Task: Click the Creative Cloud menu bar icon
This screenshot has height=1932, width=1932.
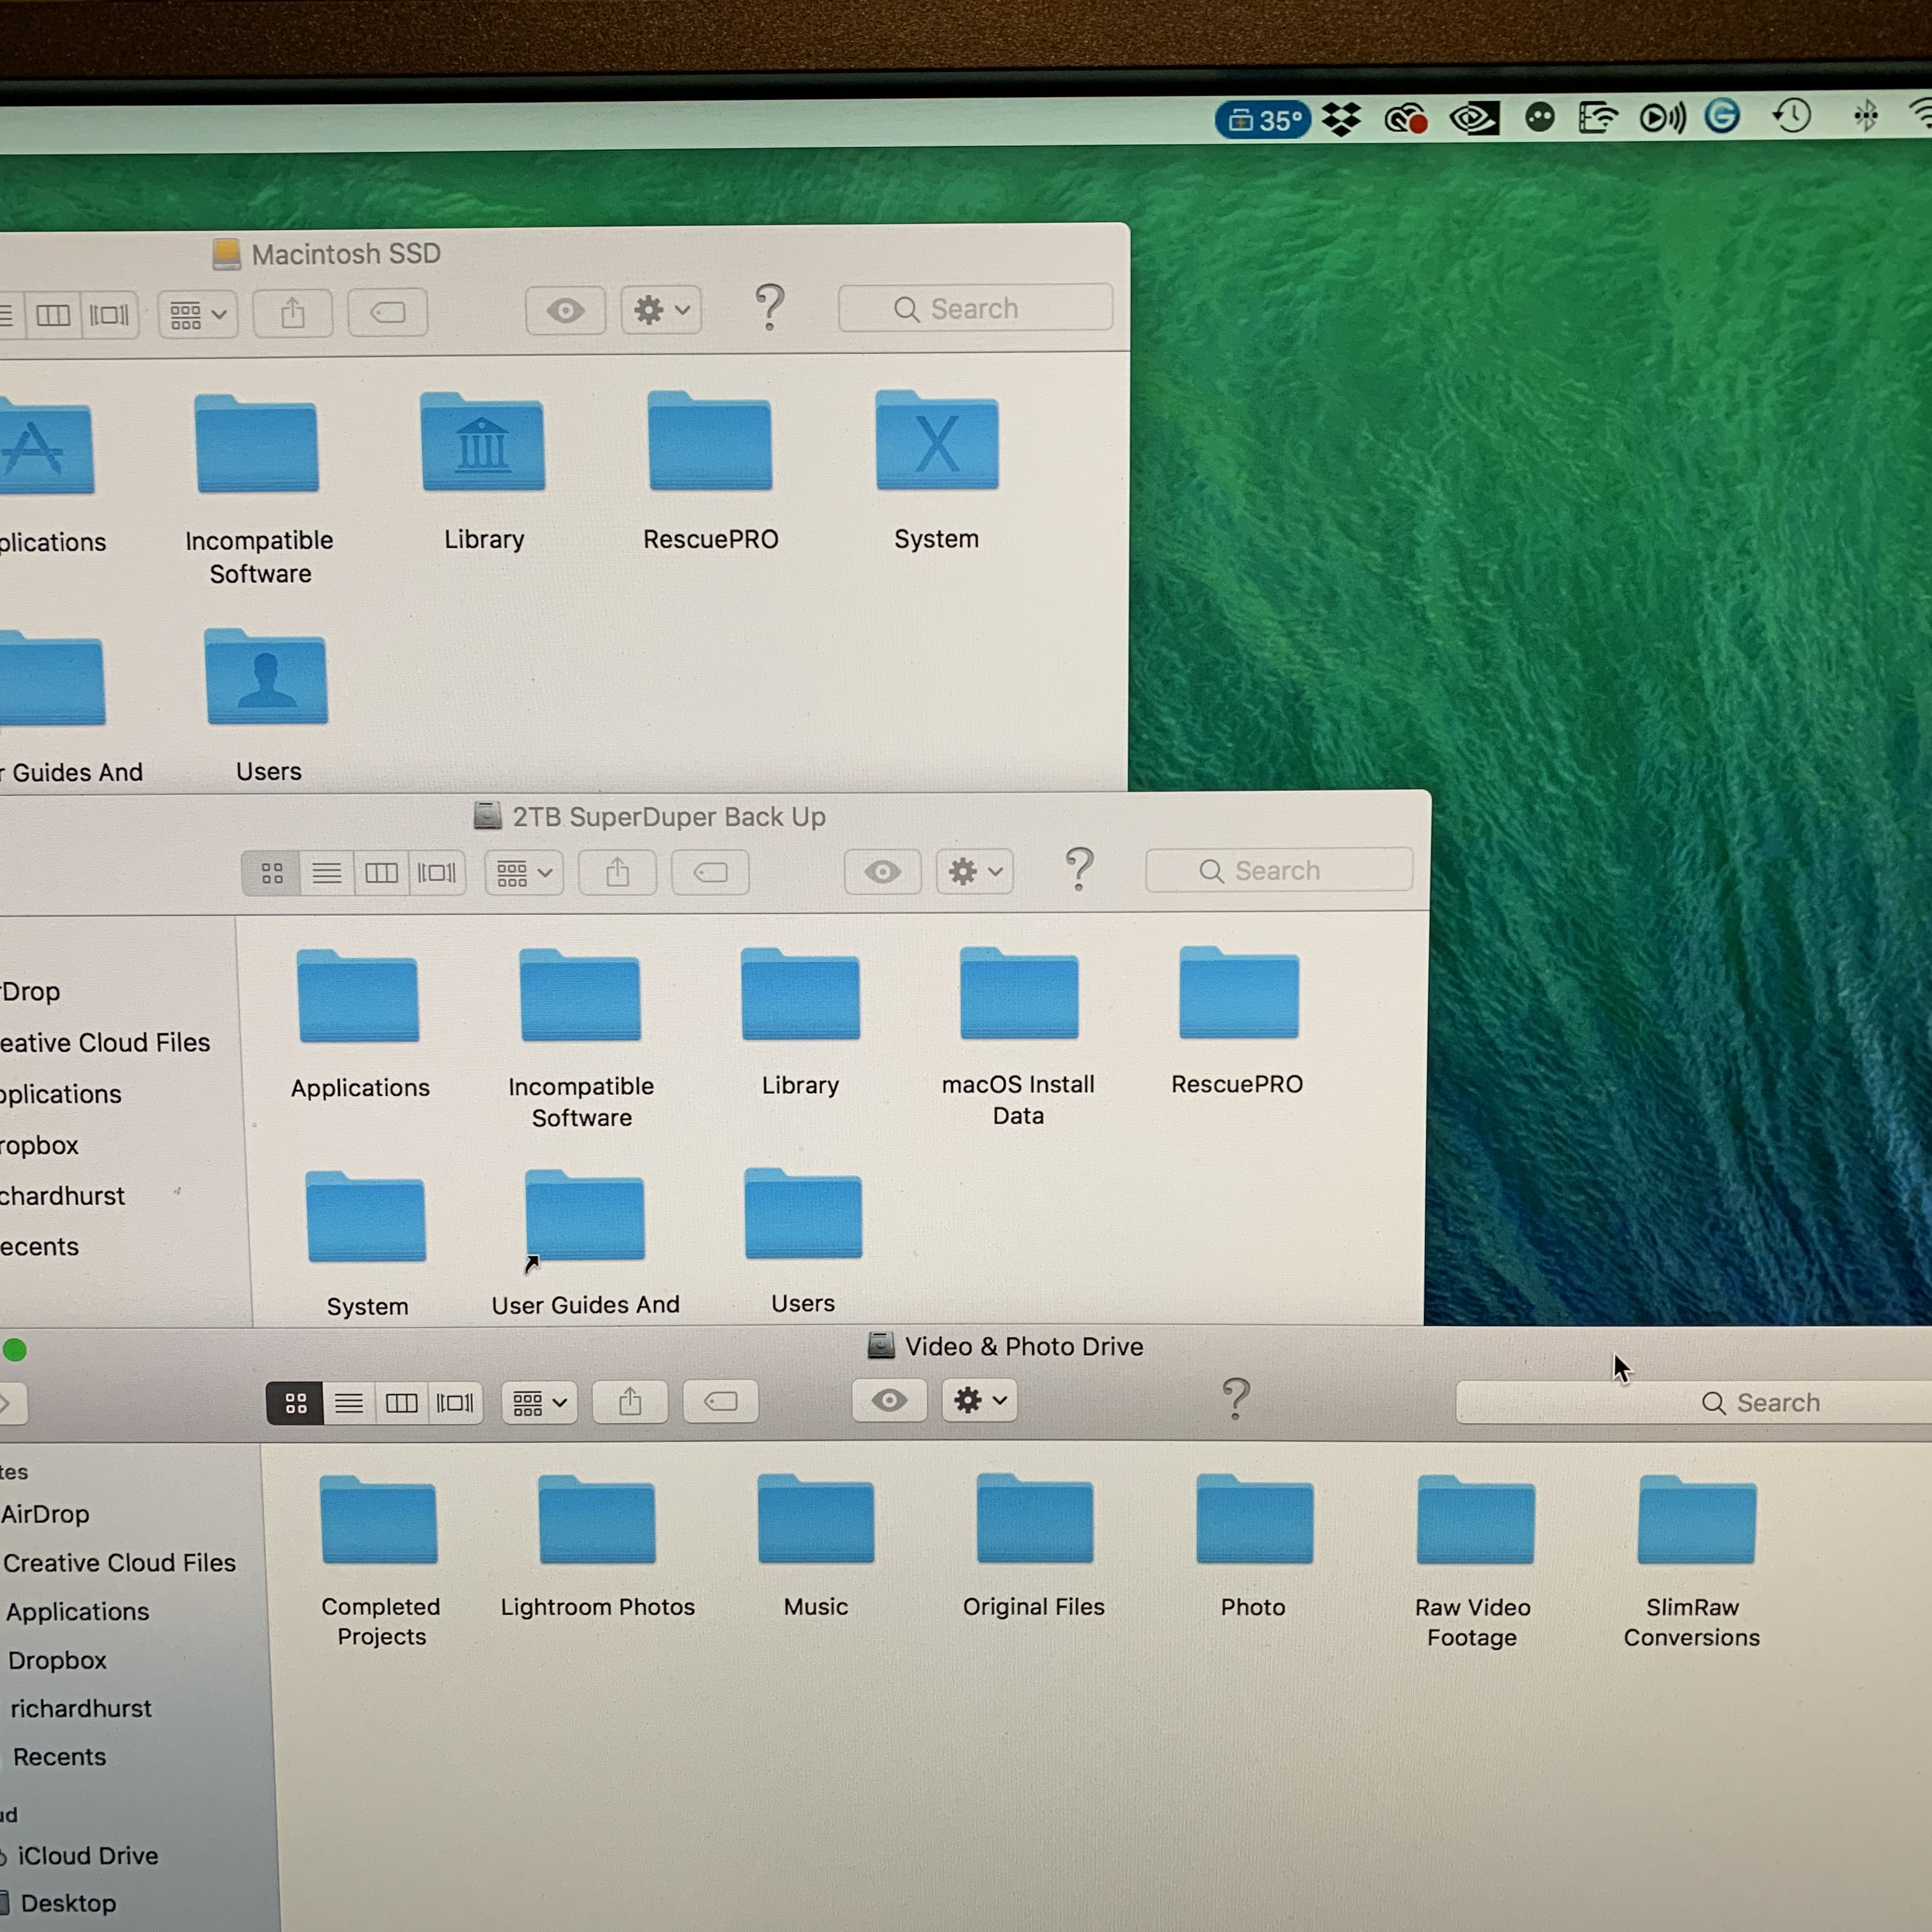Action: [1405, 119]
